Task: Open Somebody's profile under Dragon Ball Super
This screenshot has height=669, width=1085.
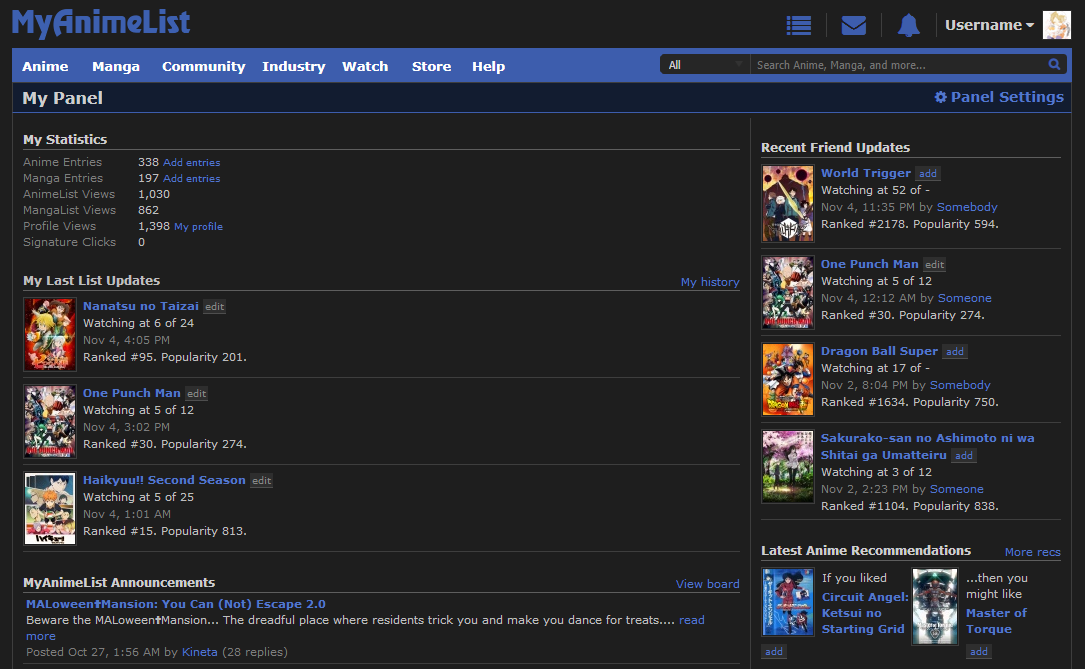Action: point(960,385)
